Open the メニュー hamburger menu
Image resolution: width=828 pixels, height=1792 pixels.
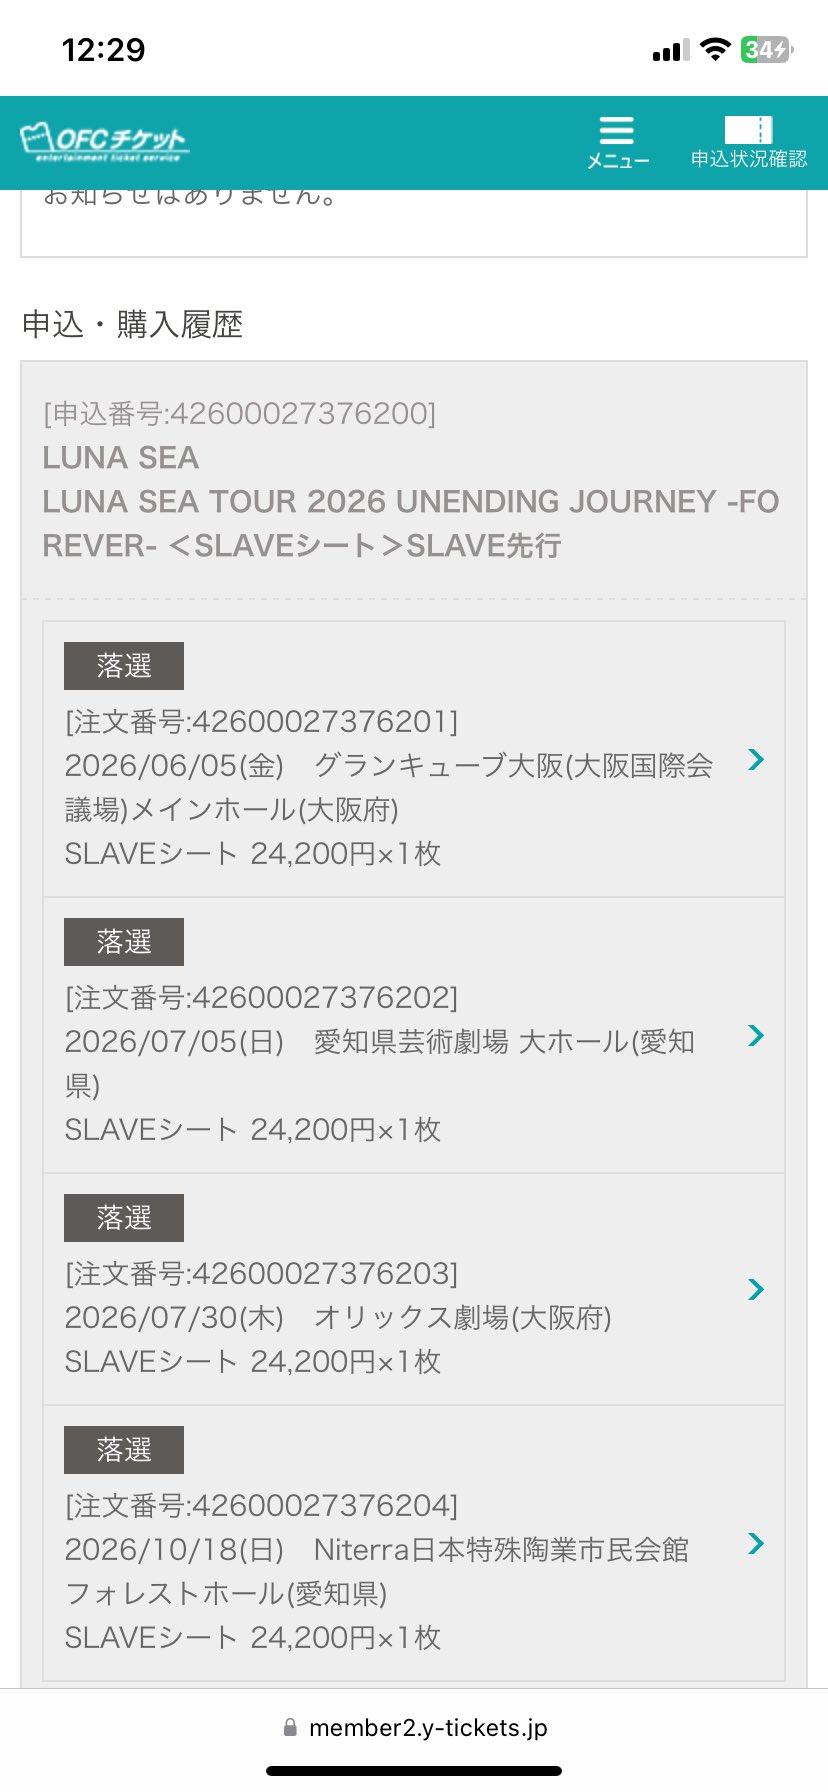pos(617,142)
